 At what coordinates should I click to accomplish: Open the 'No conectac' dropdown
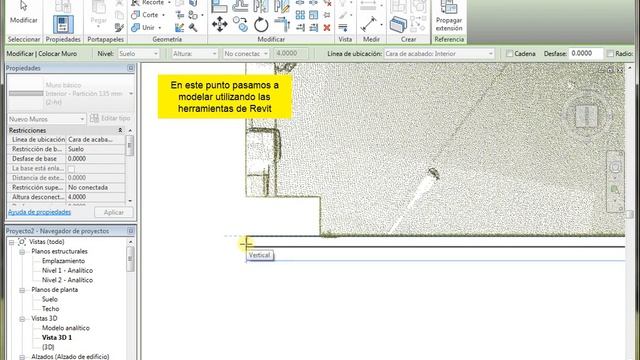(x=246, y=53)
